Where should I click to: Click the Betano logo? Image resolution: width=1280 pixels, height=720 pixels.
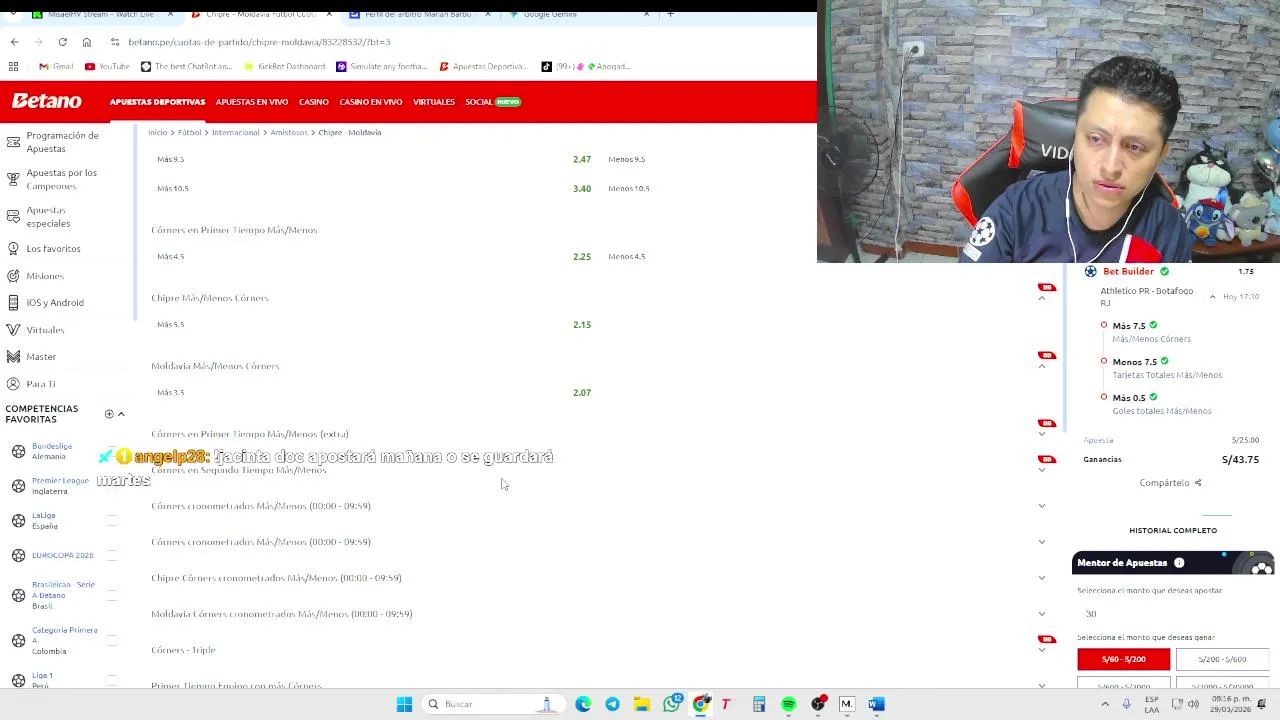click(x=46, y=101)
